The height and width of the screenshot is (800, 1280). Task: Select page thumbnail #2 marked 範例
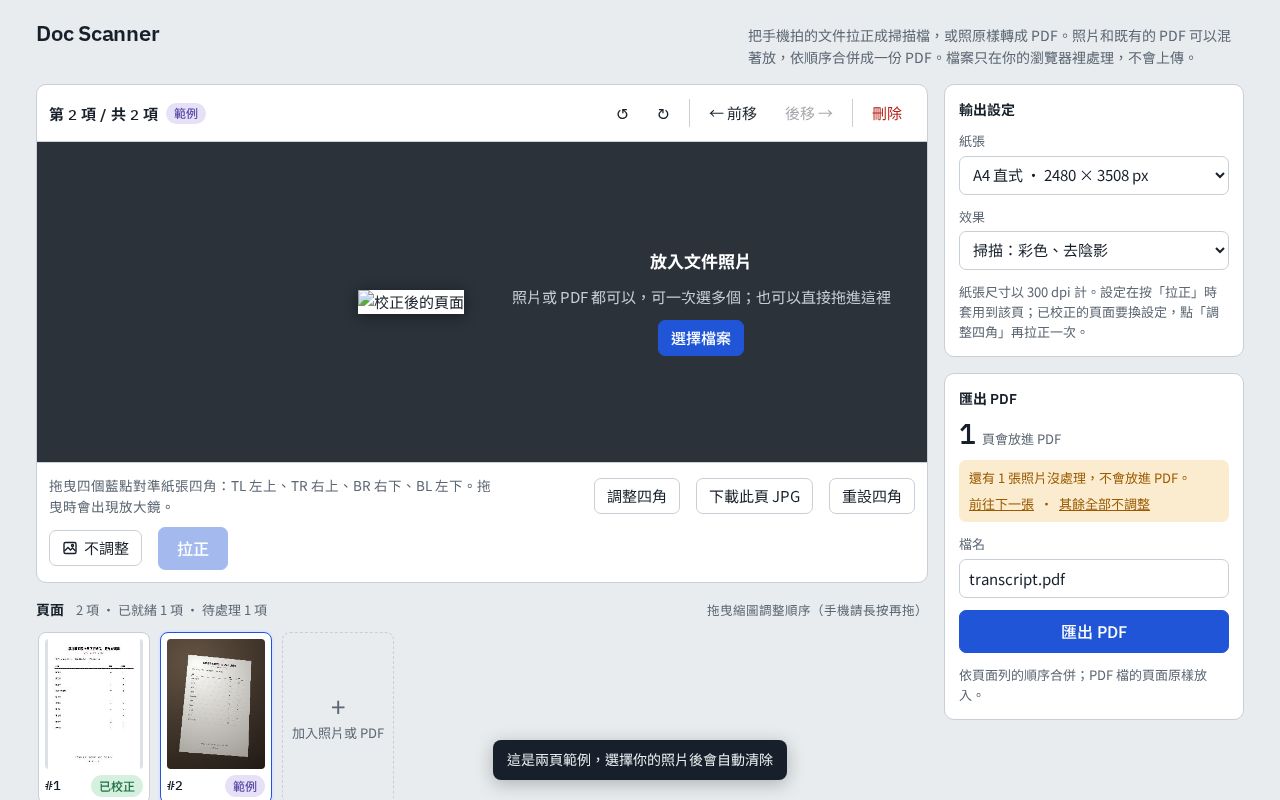point(216,716)
